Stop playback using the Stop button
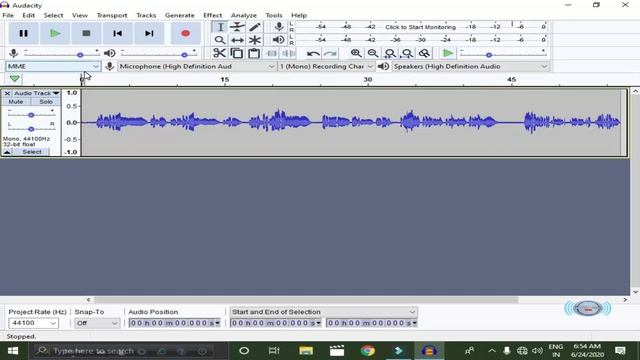This screenshot has height=360, width=640. coord(86,33)
